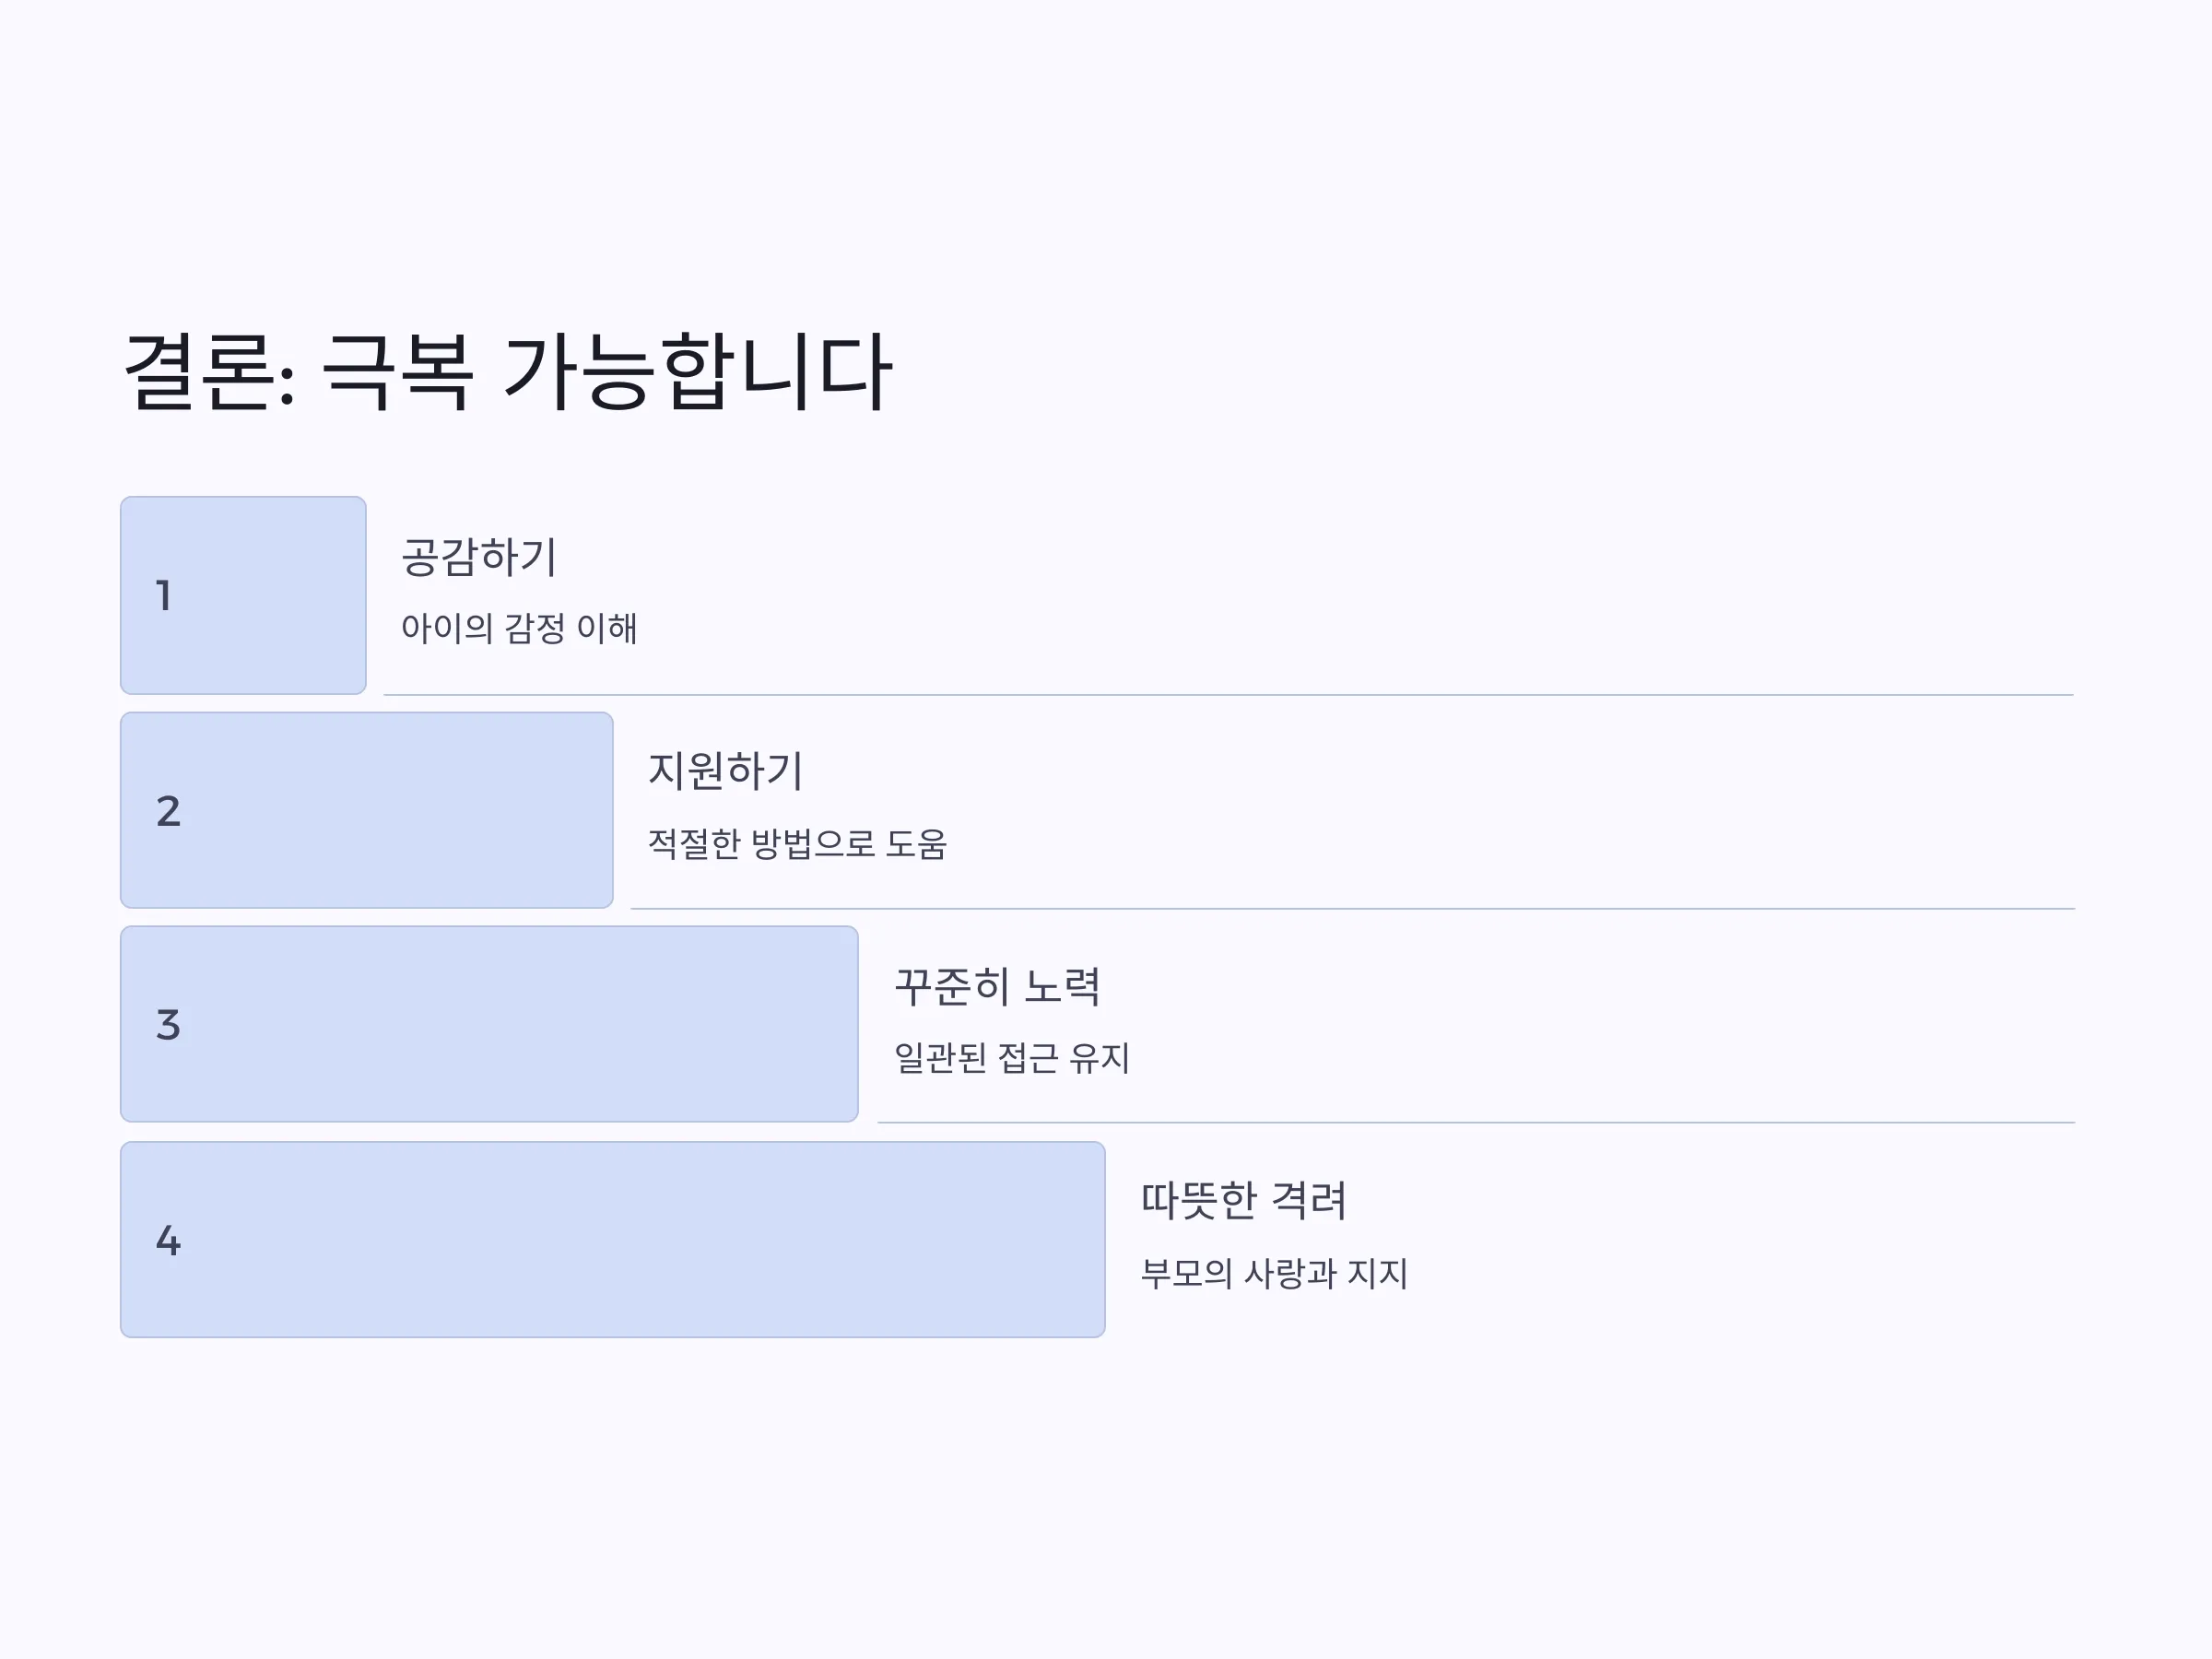2212x1659 pixels.
Task: Select the step 4 numbered box
Action: [612, 1240]
